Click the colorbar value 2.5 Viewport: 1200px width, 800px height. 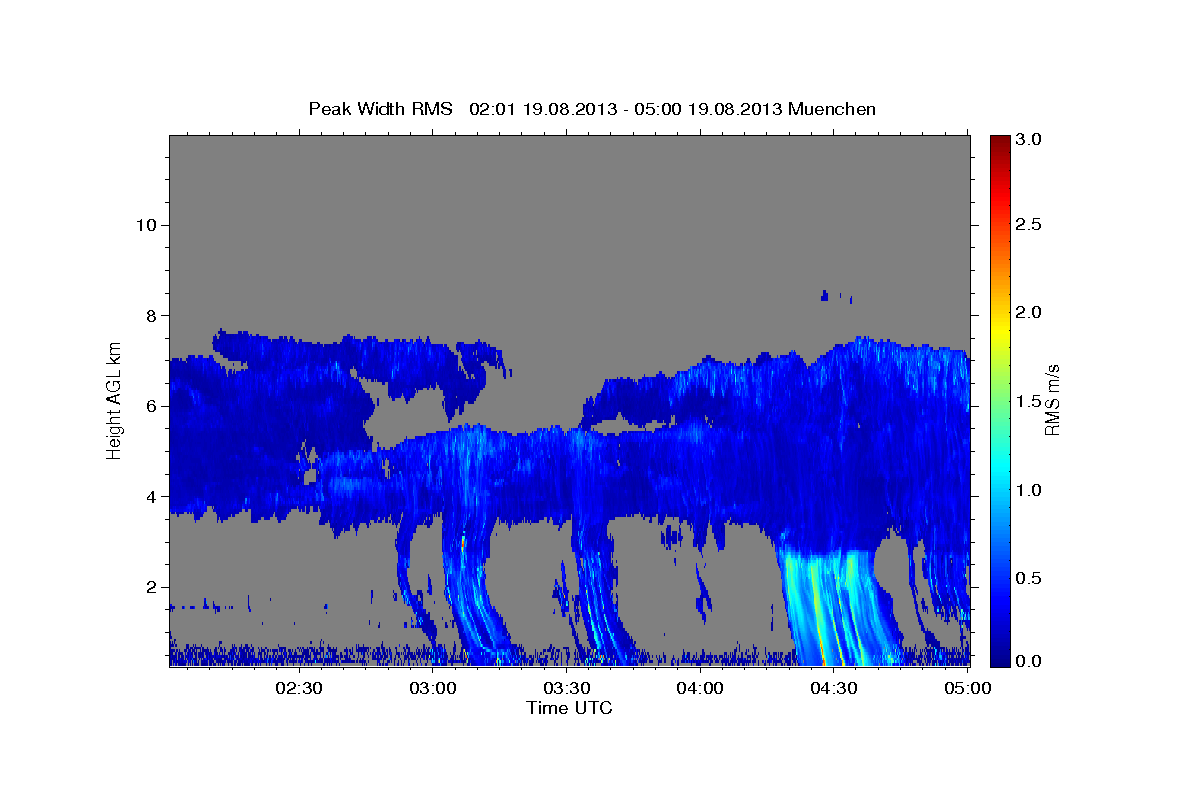1030,225
